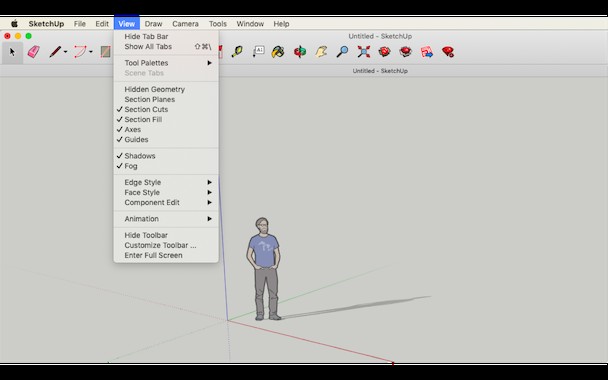Pick the Pan hand tool
The height and width of the screenshot is (380, 608).
tap(321, 52)
